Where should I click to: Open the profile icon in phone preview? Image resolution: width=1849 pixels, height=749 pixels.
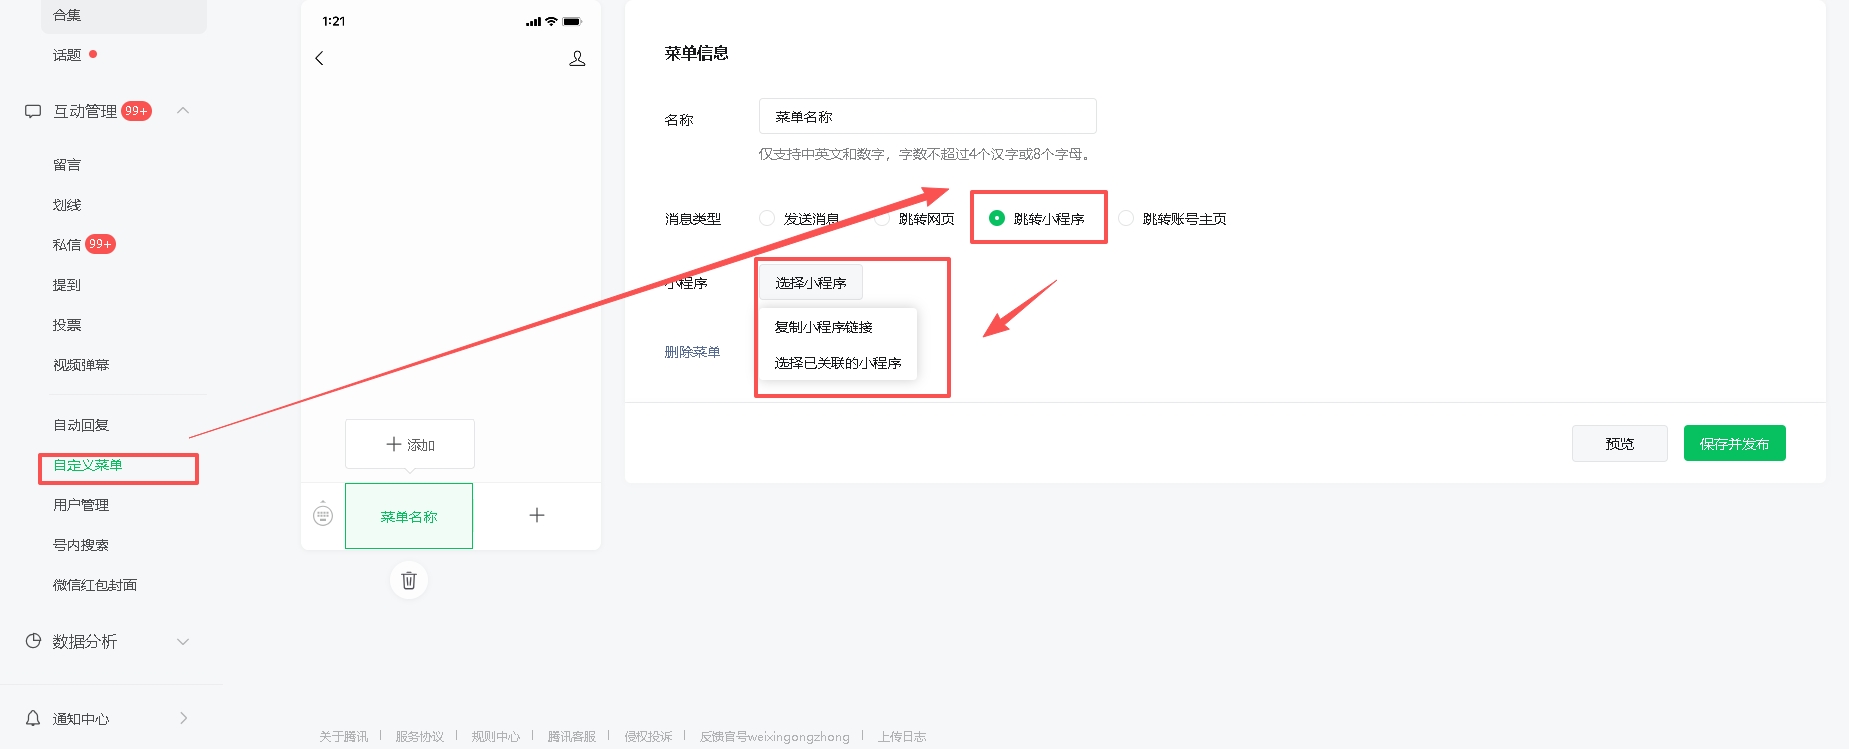click(x=577, y=59)
